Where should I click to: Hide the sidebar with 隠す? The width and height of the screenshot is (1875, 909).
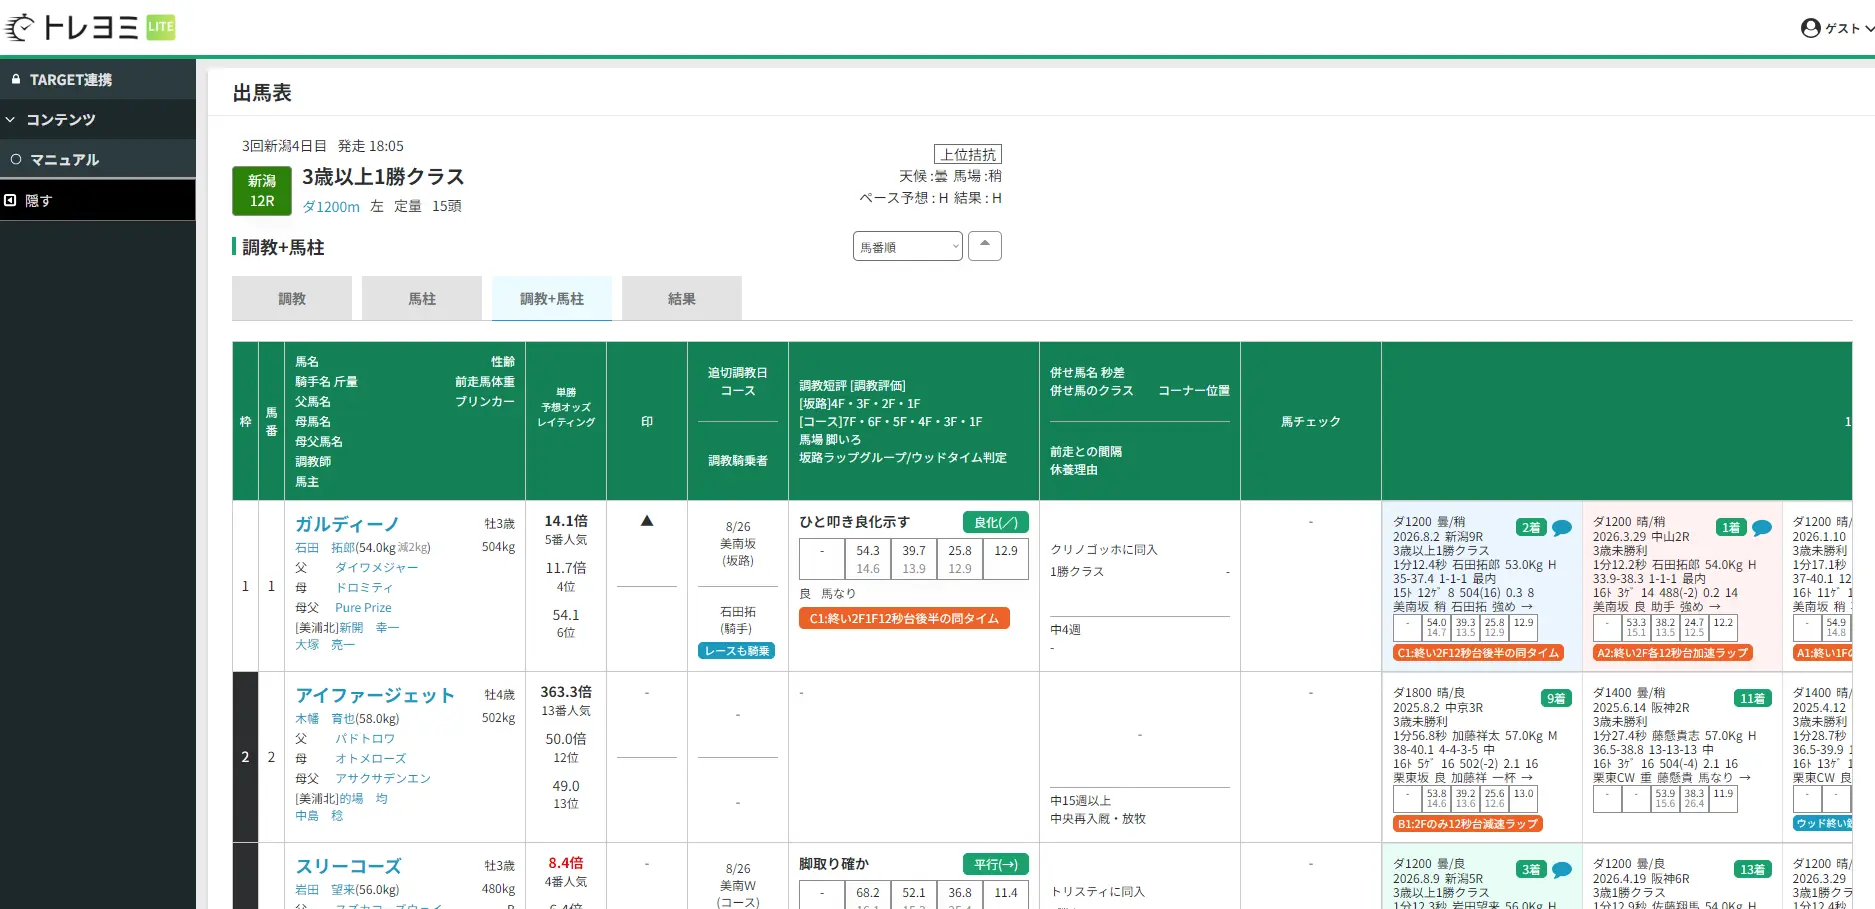98,200
